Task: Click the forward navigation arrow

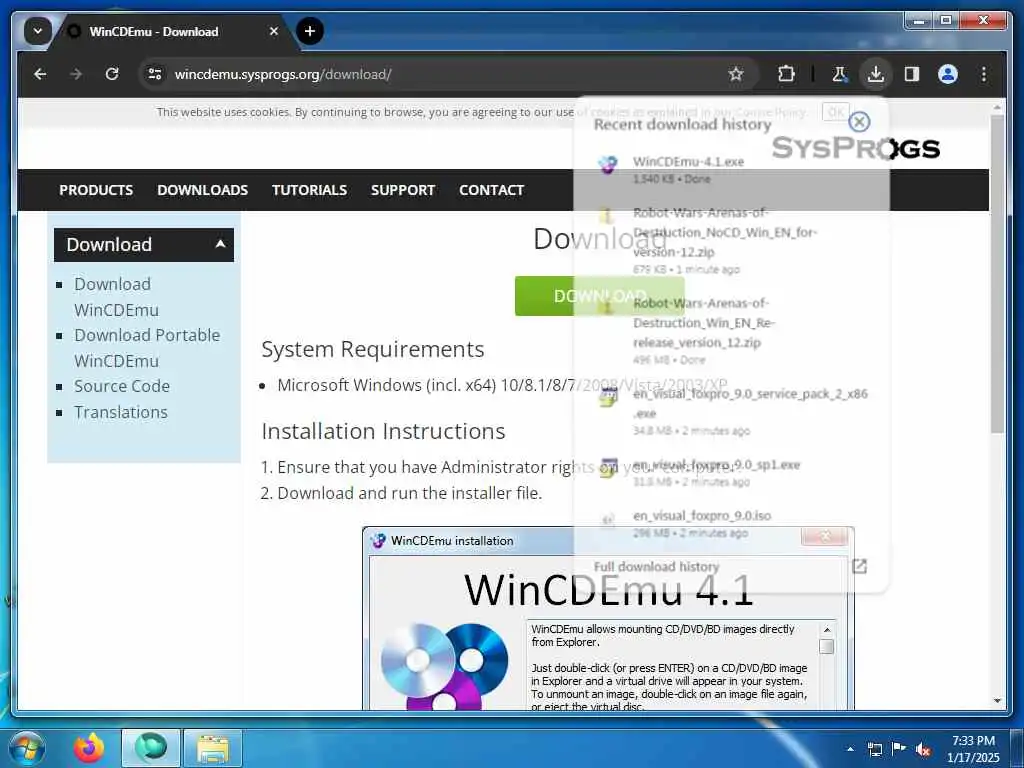Action: pyautogui.click(x=76, y=74)
